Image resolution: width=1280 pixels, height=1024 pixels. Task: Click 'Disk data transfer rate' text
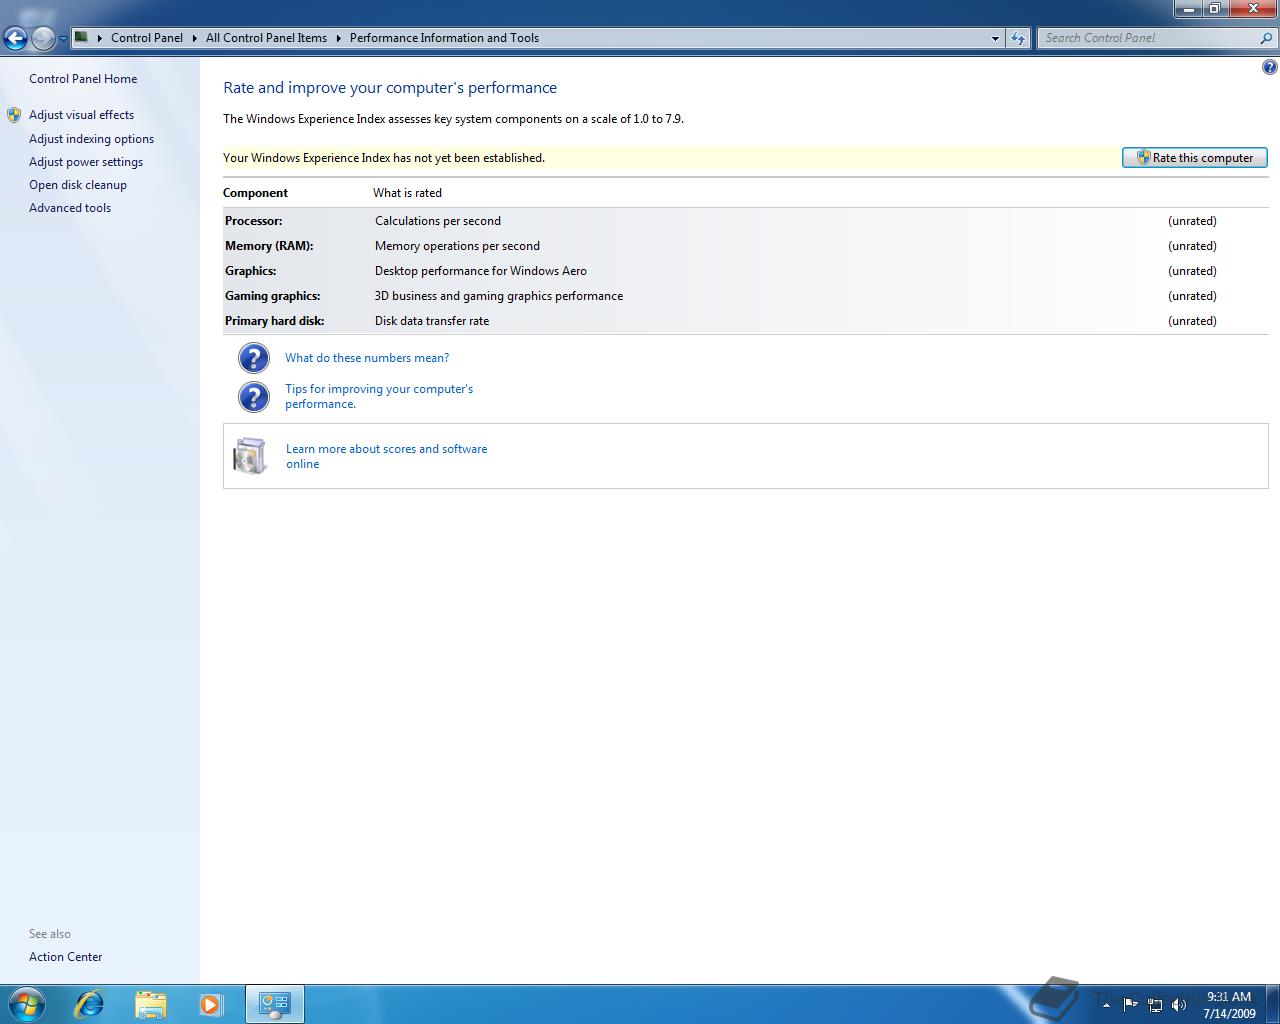point(432,321)
